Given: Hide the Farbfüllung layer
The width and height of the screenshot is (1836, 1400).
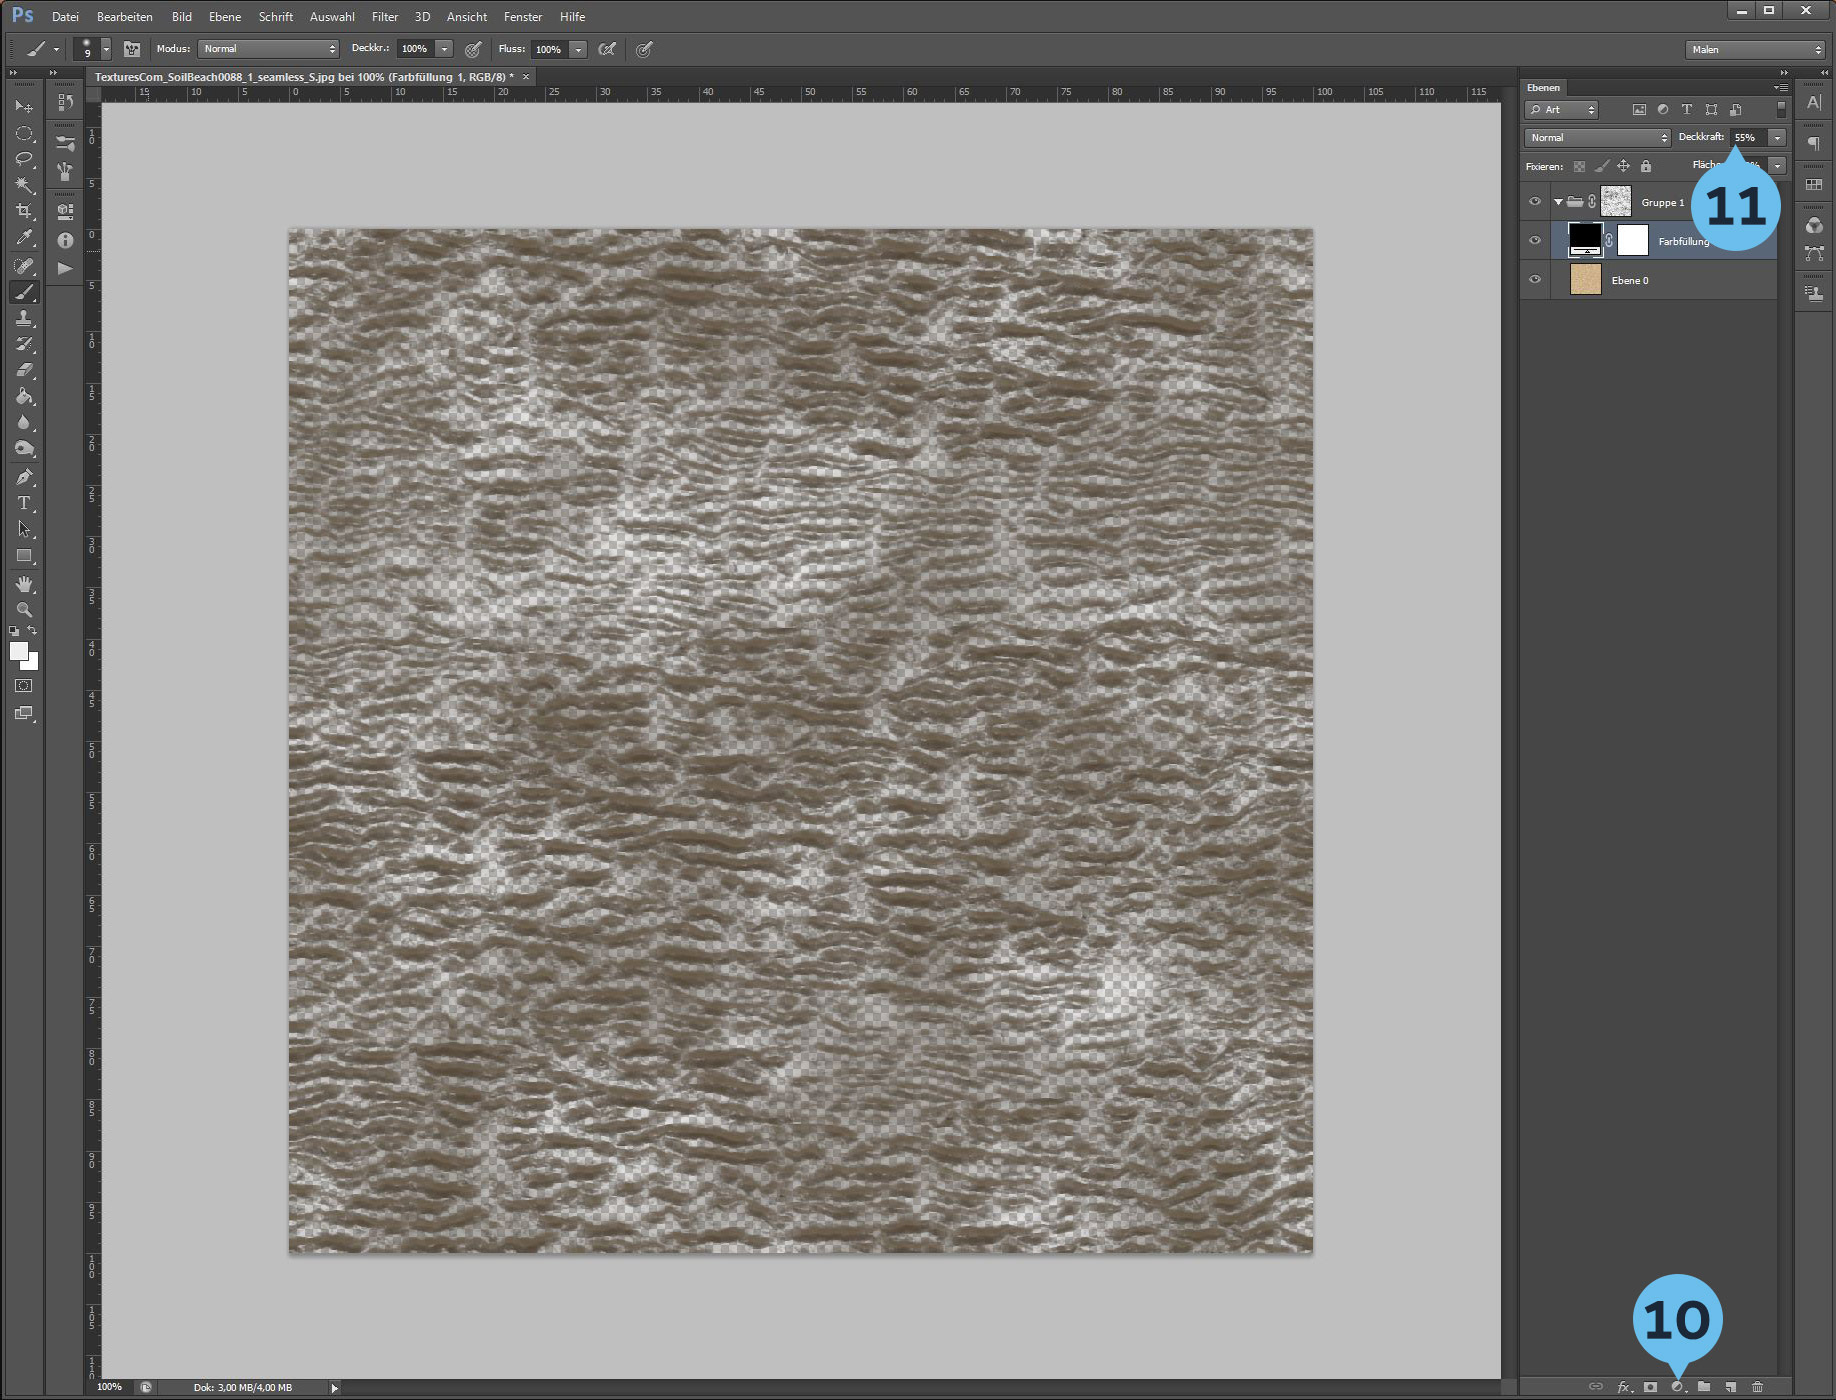Looking at the screenshot, I should (1535, 240).
